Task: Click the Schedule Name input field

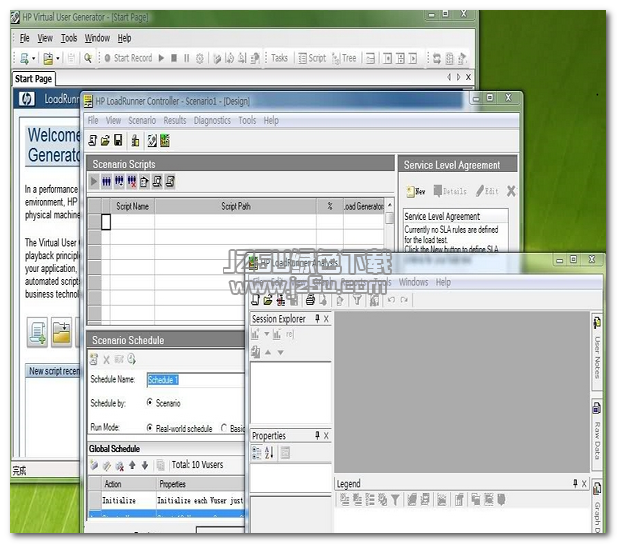Action: coord(196,380)
